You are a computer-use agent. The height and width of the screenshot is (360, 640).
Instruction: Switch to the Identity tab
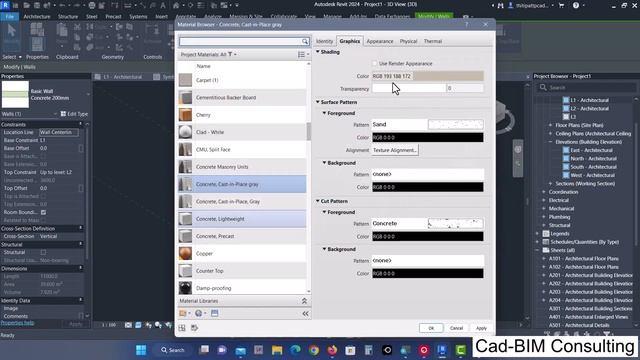coord(324,41)
